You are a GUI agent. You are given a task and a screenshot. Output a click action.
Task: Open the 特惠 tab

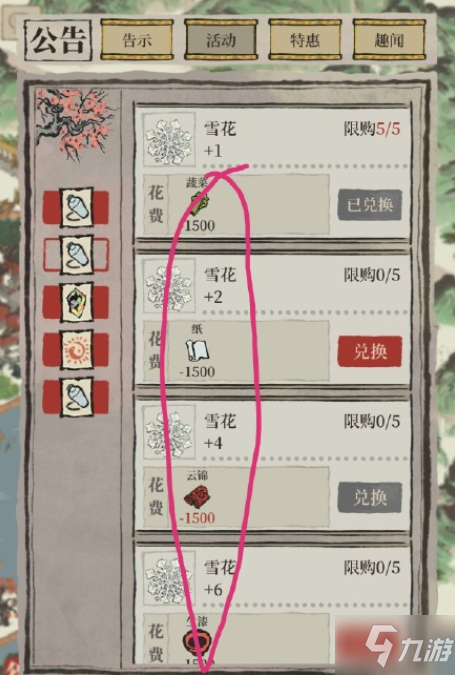click(305, 40)
